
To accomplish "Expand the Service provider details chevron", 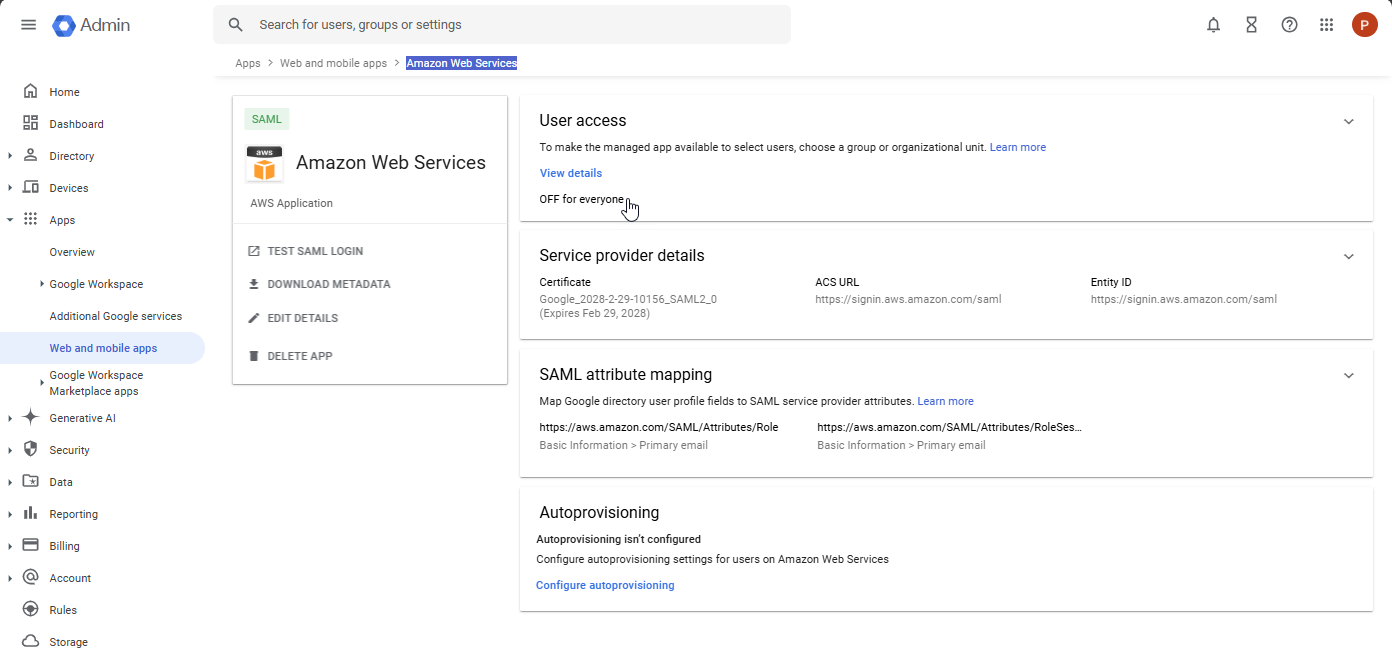I will tap(1348, 257).
